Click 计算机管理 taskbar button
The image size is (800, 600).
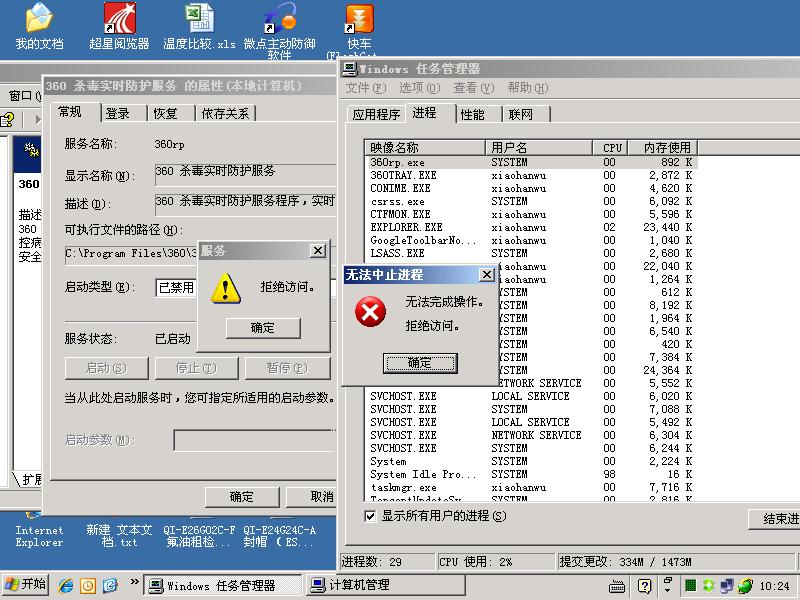(x=385, y=585)
